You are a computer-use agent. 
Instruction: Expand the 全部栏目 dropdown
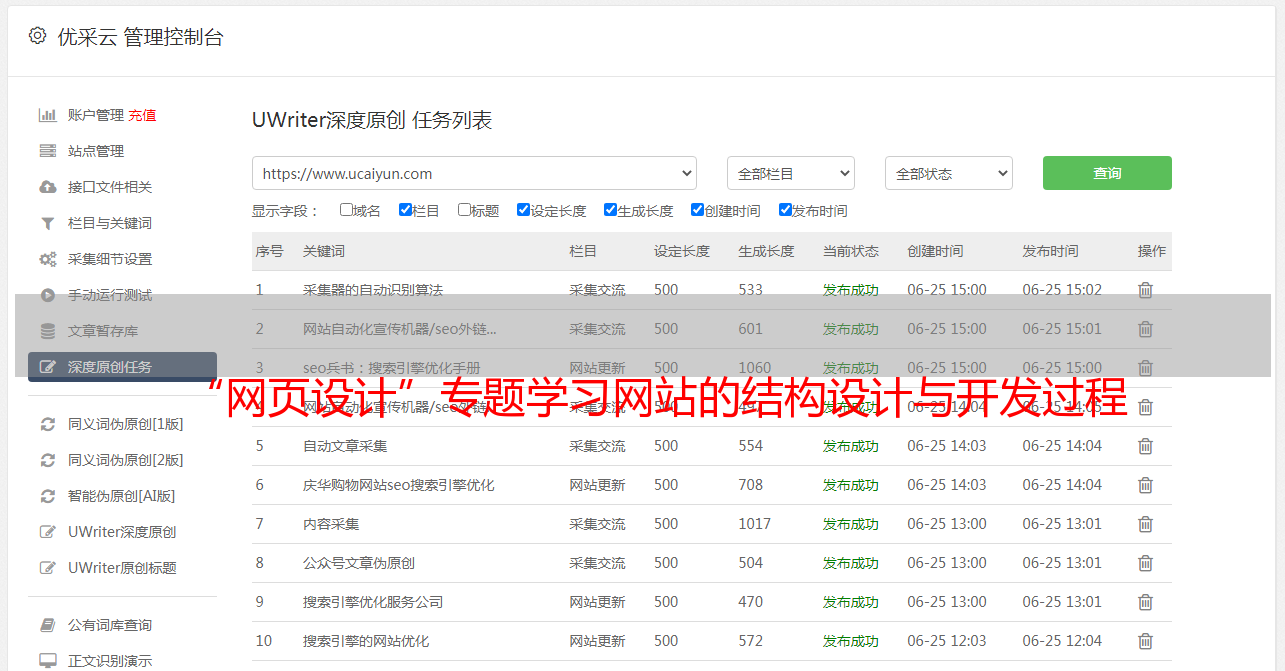tap(790, 173)
